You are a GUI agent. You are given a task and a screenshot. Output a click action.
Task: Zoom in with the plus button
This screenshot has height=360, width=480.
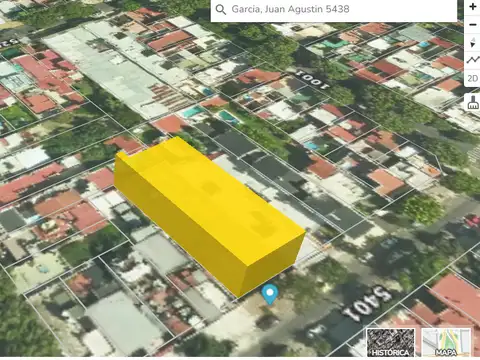[x=472, y=7]
